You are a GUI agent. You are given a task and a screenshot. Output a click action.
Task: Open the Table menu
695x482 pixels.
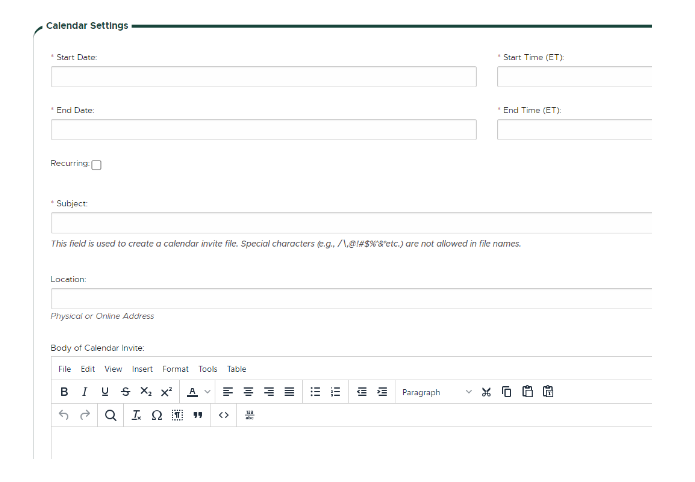[236, 369]
